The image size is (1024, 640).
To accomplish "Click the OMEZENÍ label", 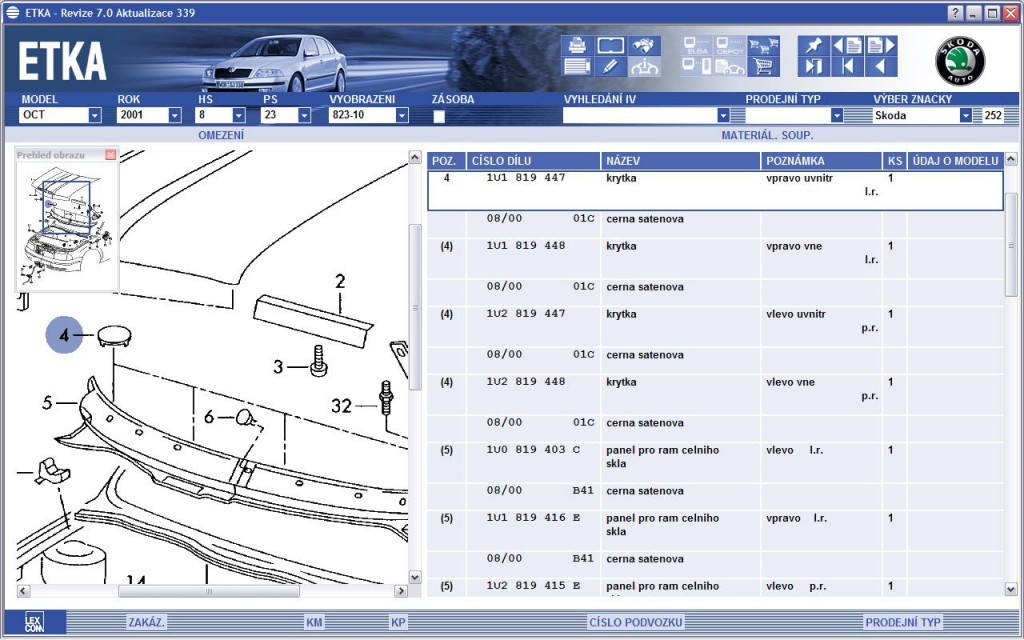I will coord(221,135).
